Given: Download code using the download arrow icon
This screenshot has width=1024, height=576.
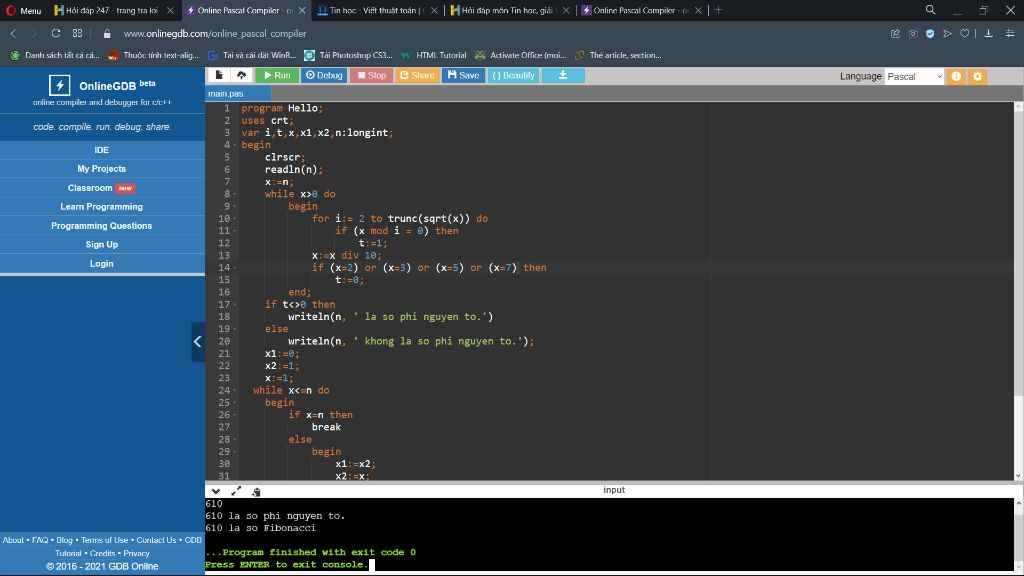Looking at the screenshot, I should pos(563,75).
